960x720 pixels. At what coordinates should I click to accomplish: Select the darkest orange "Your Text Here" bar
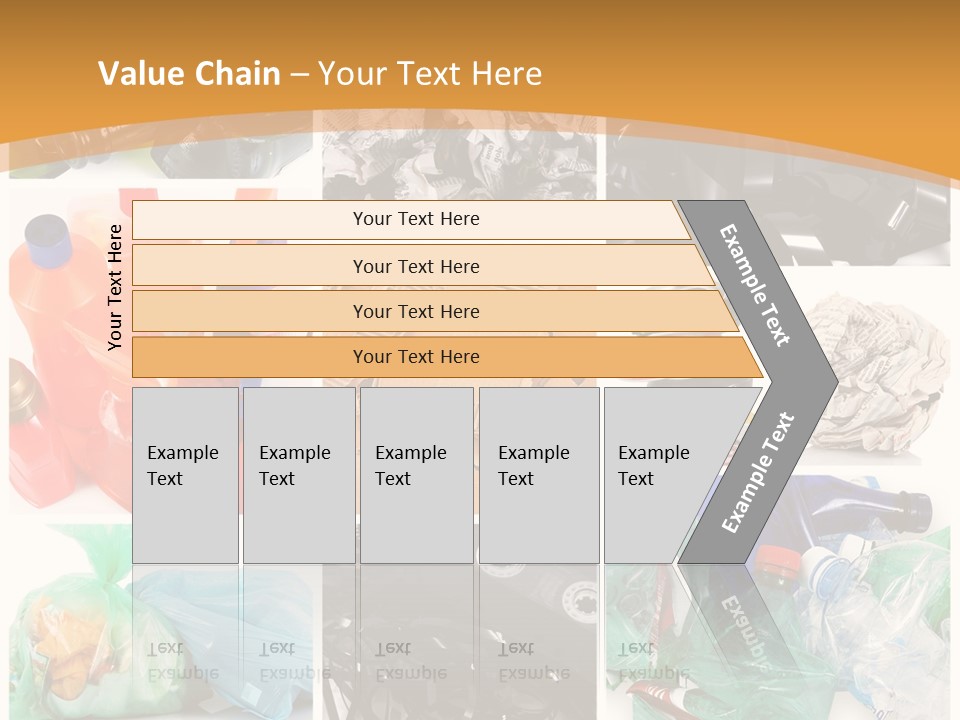point(415,357)
